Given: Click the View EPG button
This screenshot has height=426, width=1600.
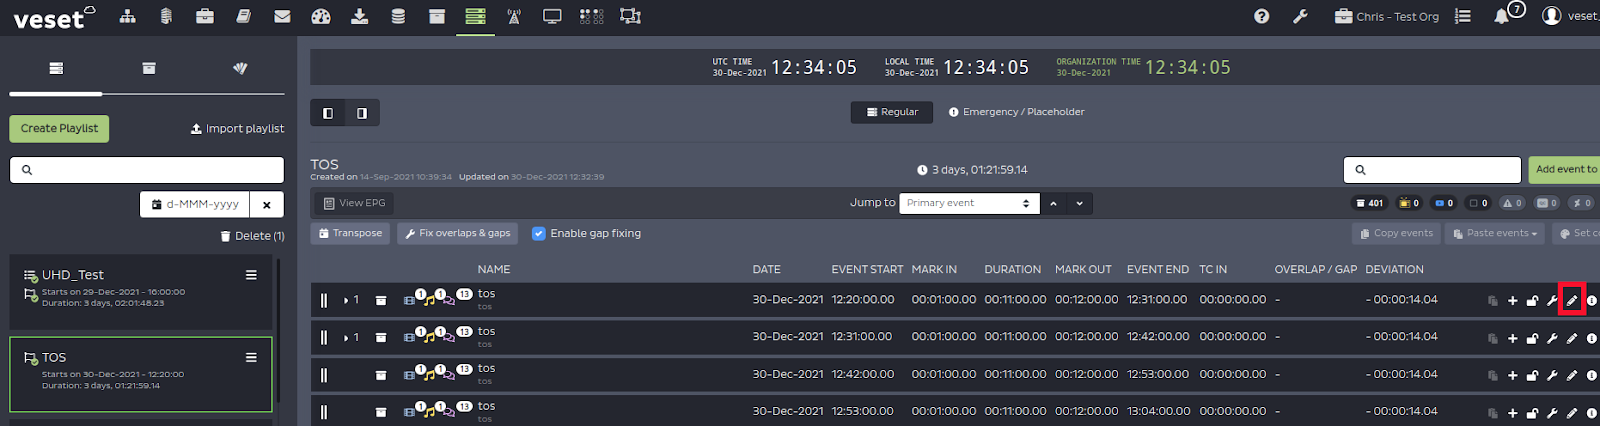Looking at the screenshot, I should coord(354,203).
